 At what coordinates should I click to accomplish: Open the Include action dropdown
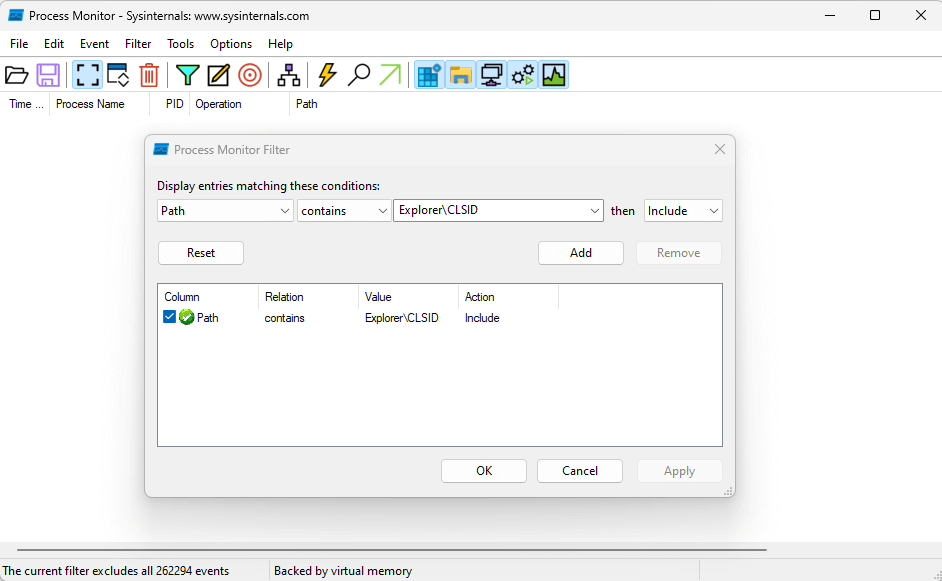click(x=683, y=211)
